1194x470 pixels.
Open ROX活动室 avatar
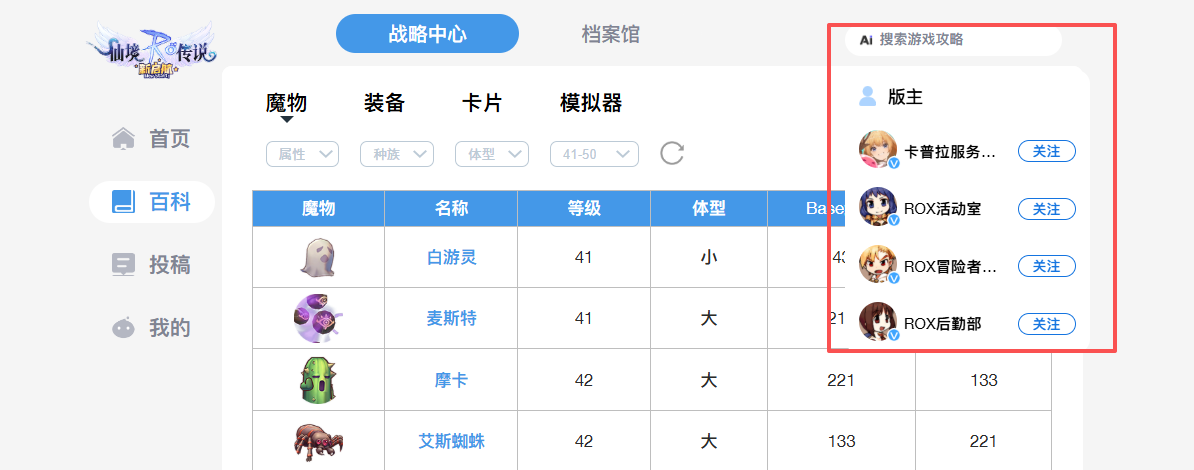tap(878, 207)
